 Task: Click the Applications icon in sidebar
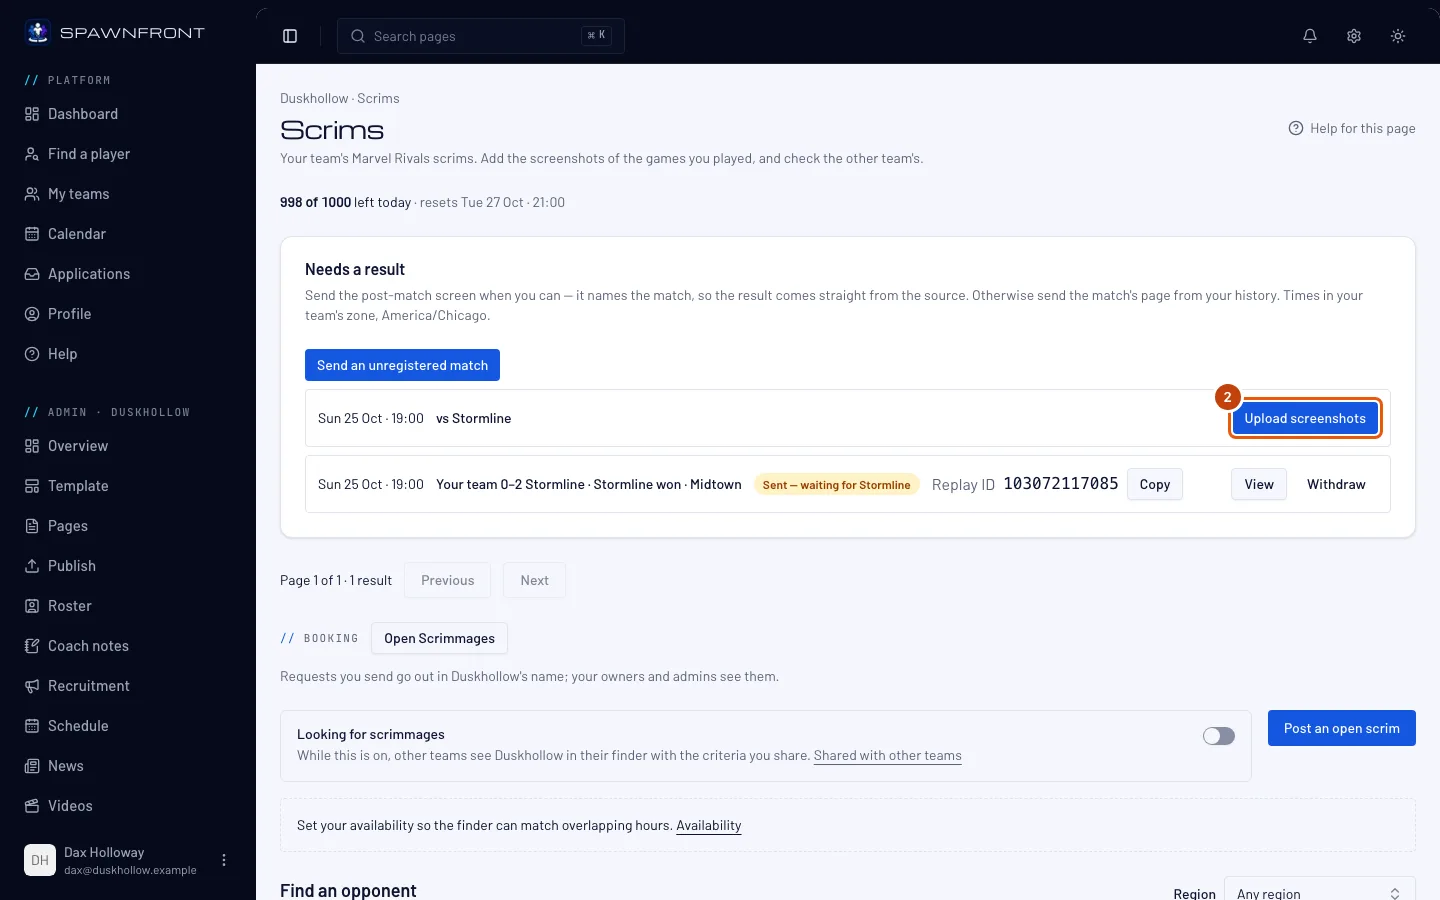(x=32, y=274)
